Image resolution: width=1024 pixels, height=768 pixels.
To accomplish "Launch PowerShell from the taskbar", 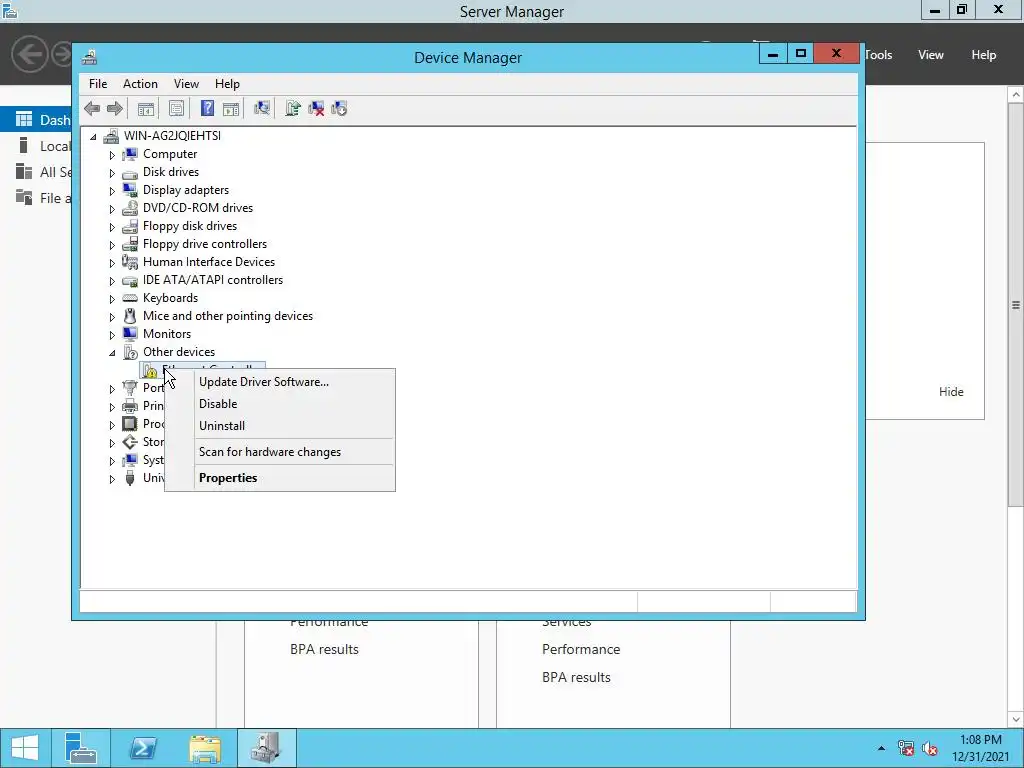I will coord(143,748).
